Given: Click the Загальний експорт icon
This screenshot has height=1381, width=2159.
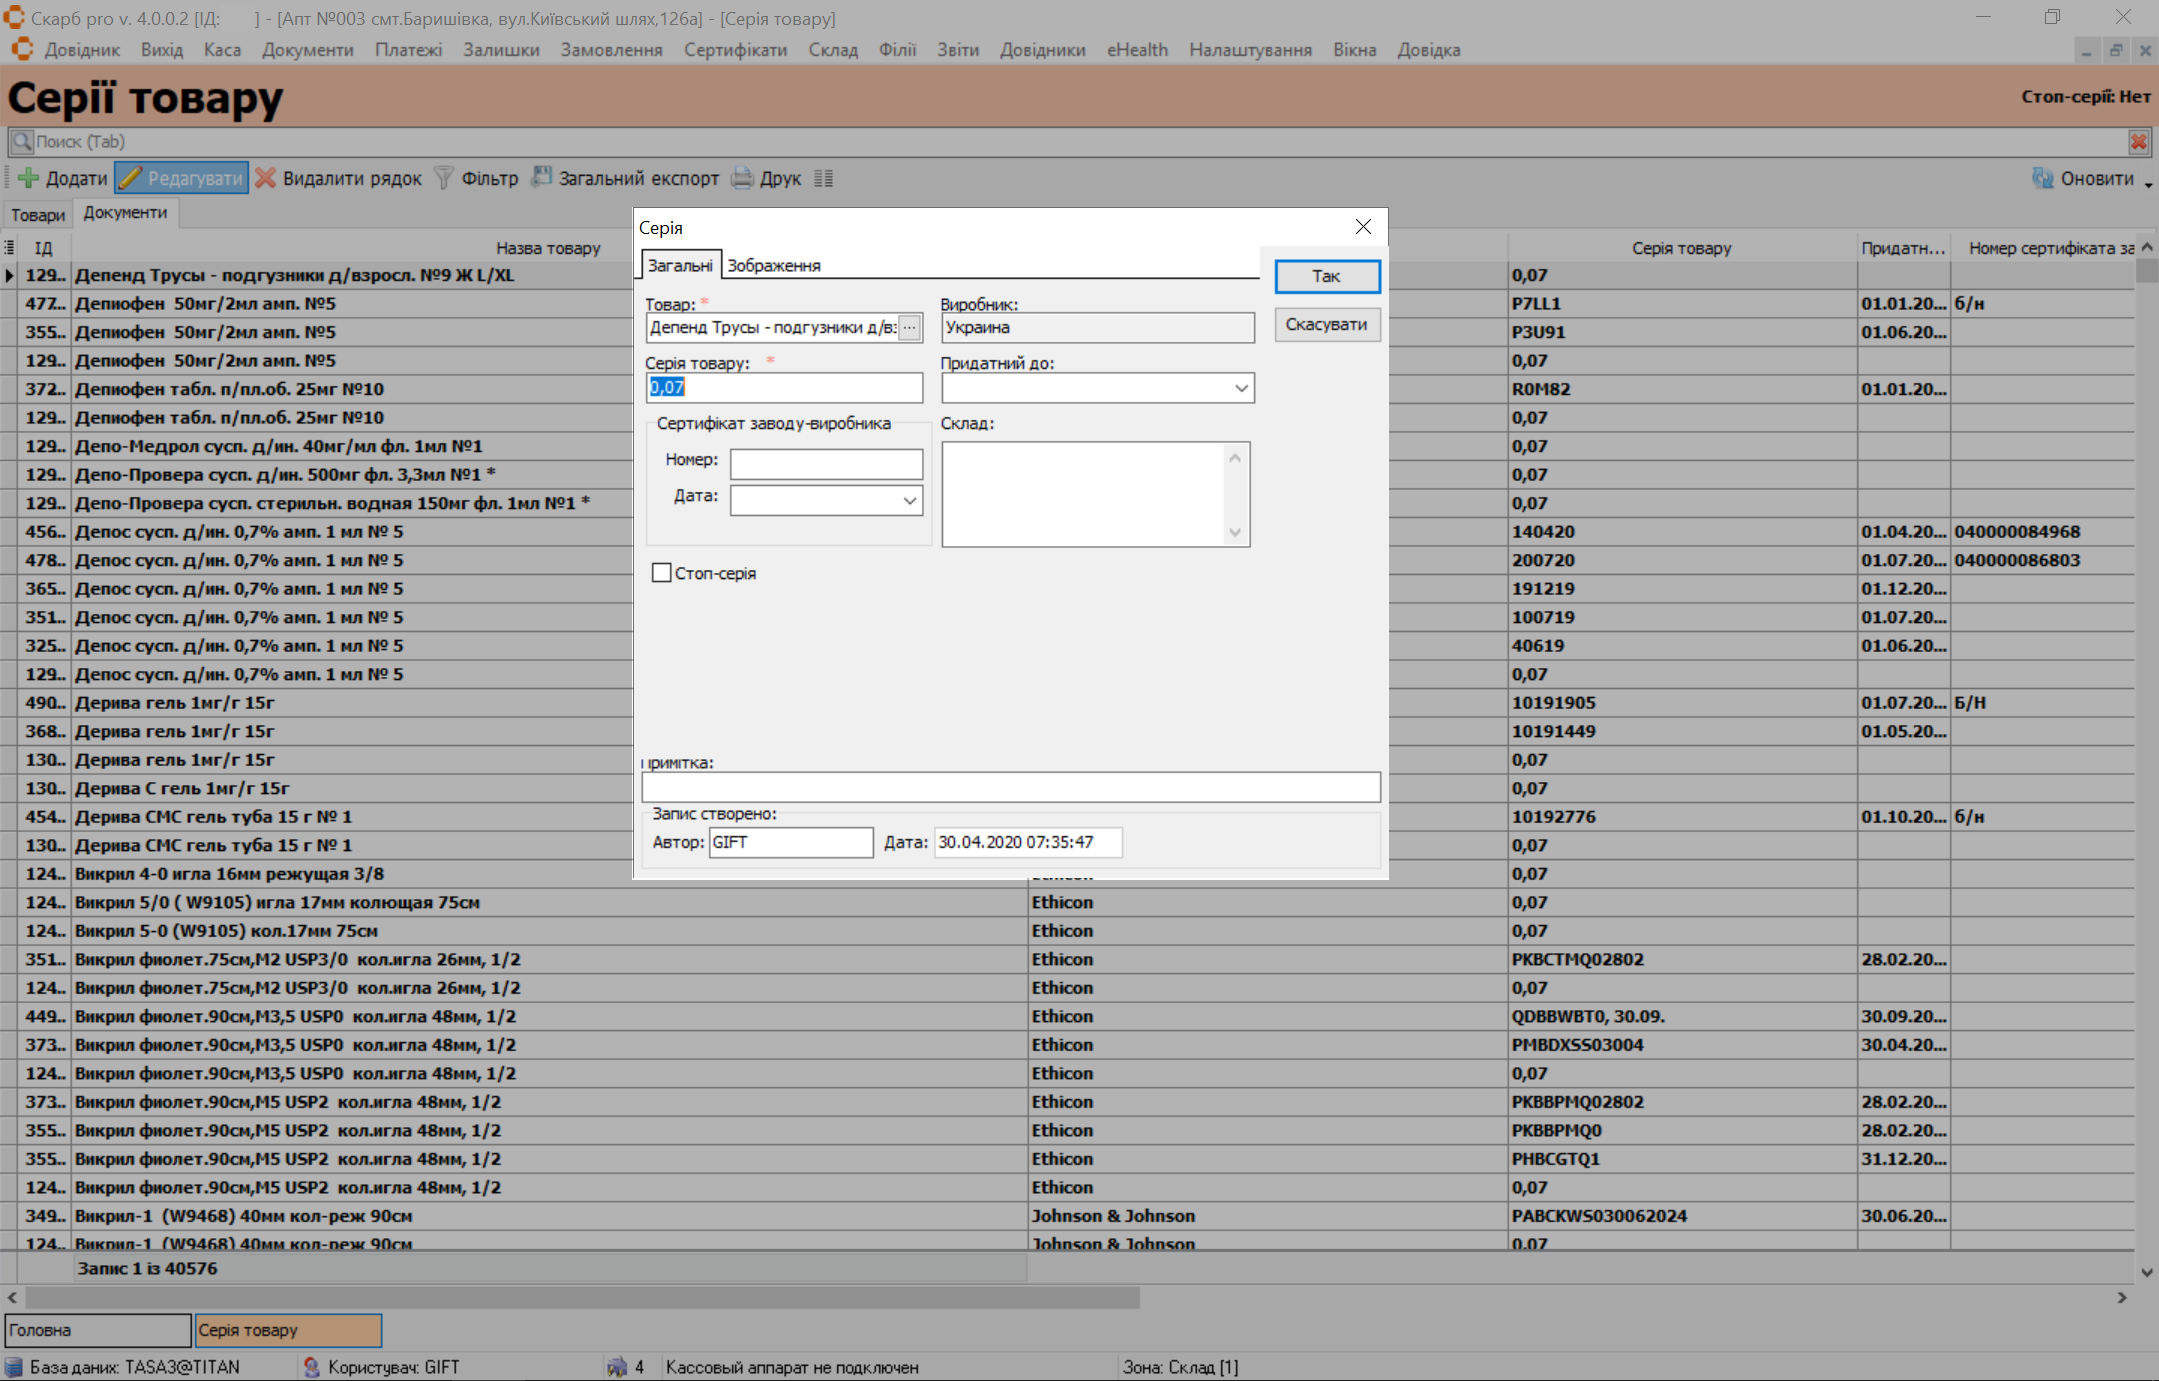Looking at the screenshot, I should [541, 178].
